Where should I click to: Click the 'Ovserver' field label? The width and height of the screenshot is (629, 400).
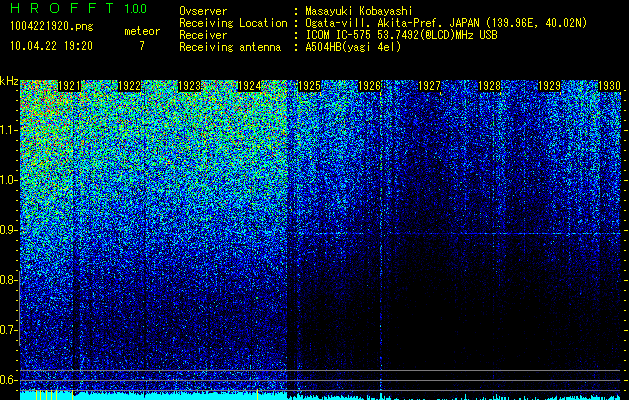tap(203, 11)
